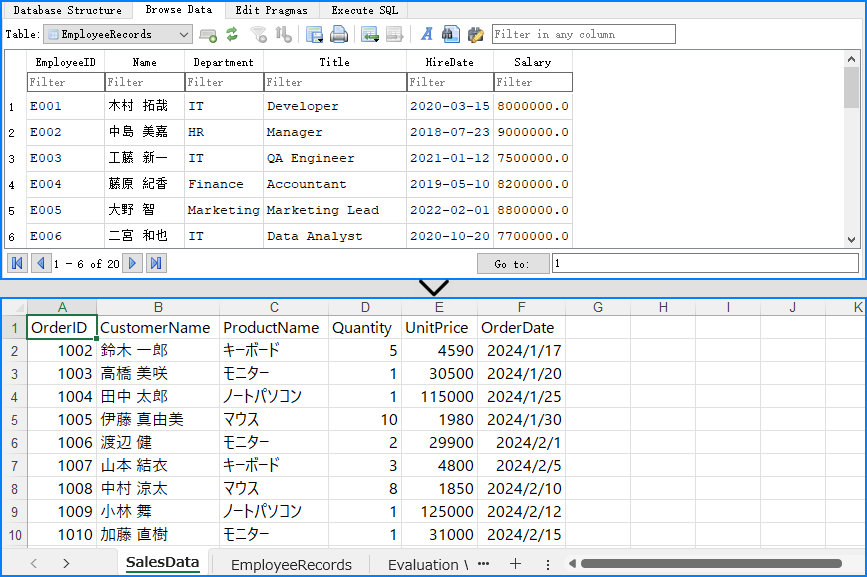Click the vertical dots sheet bar handle
Image resolution: width=867 pixels, height=577 pixels.
click(547, 564)
